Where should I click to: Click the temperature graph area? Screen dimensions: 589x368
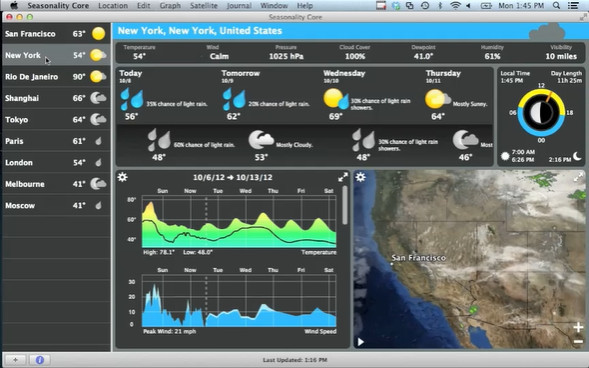tap(239, 222)
